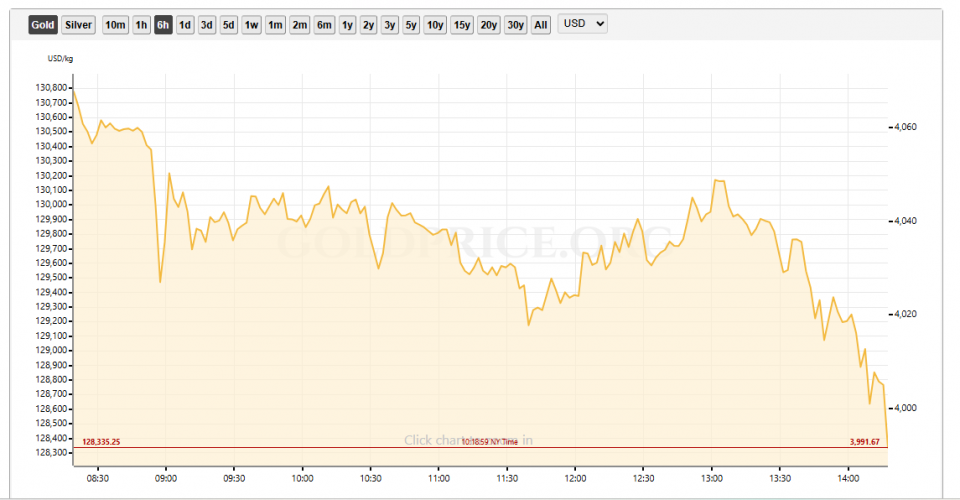Show the 1d price chart
Image resolution: width=960 pixels, height=500 pixels.
pos(185,25)
